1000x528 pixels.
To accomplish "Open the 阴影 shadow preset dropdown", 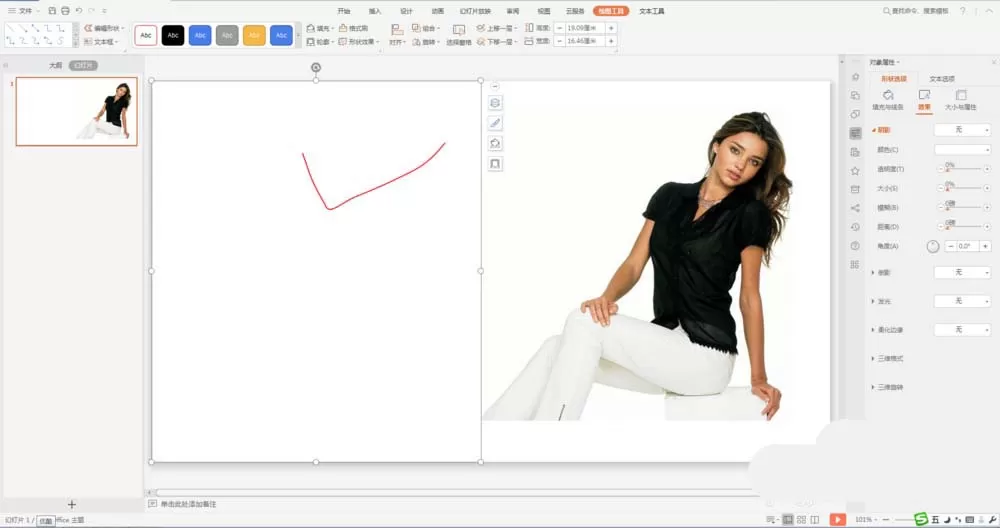I will [962, 130].
